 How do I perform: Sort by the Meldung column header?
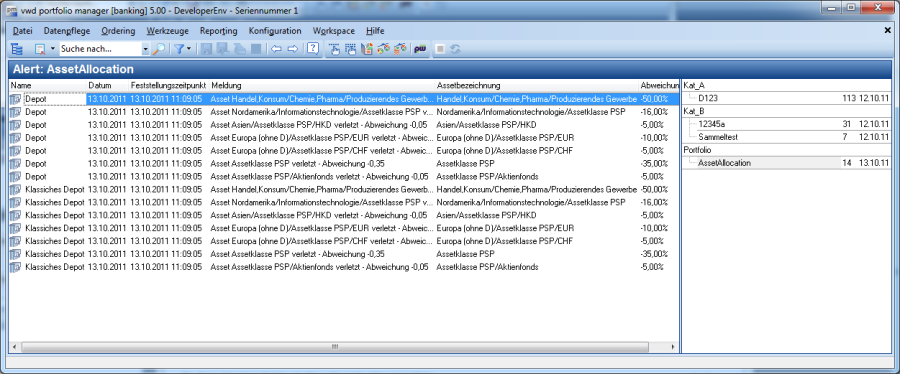click(x=322, y=85)
